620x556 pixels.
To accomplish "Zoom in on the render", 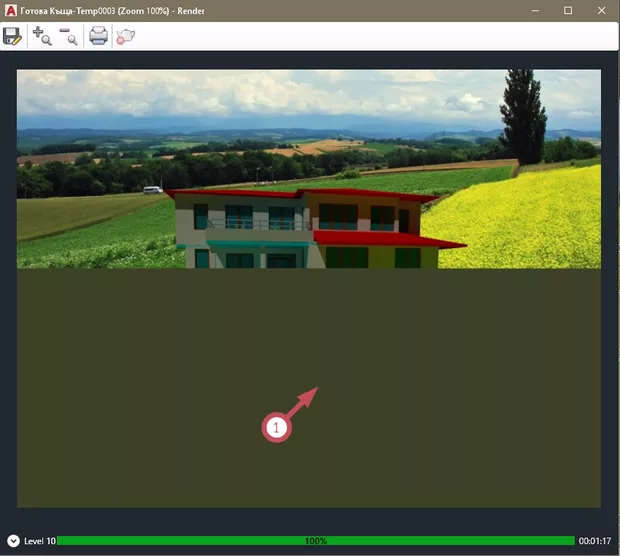I will coord(42,36).
